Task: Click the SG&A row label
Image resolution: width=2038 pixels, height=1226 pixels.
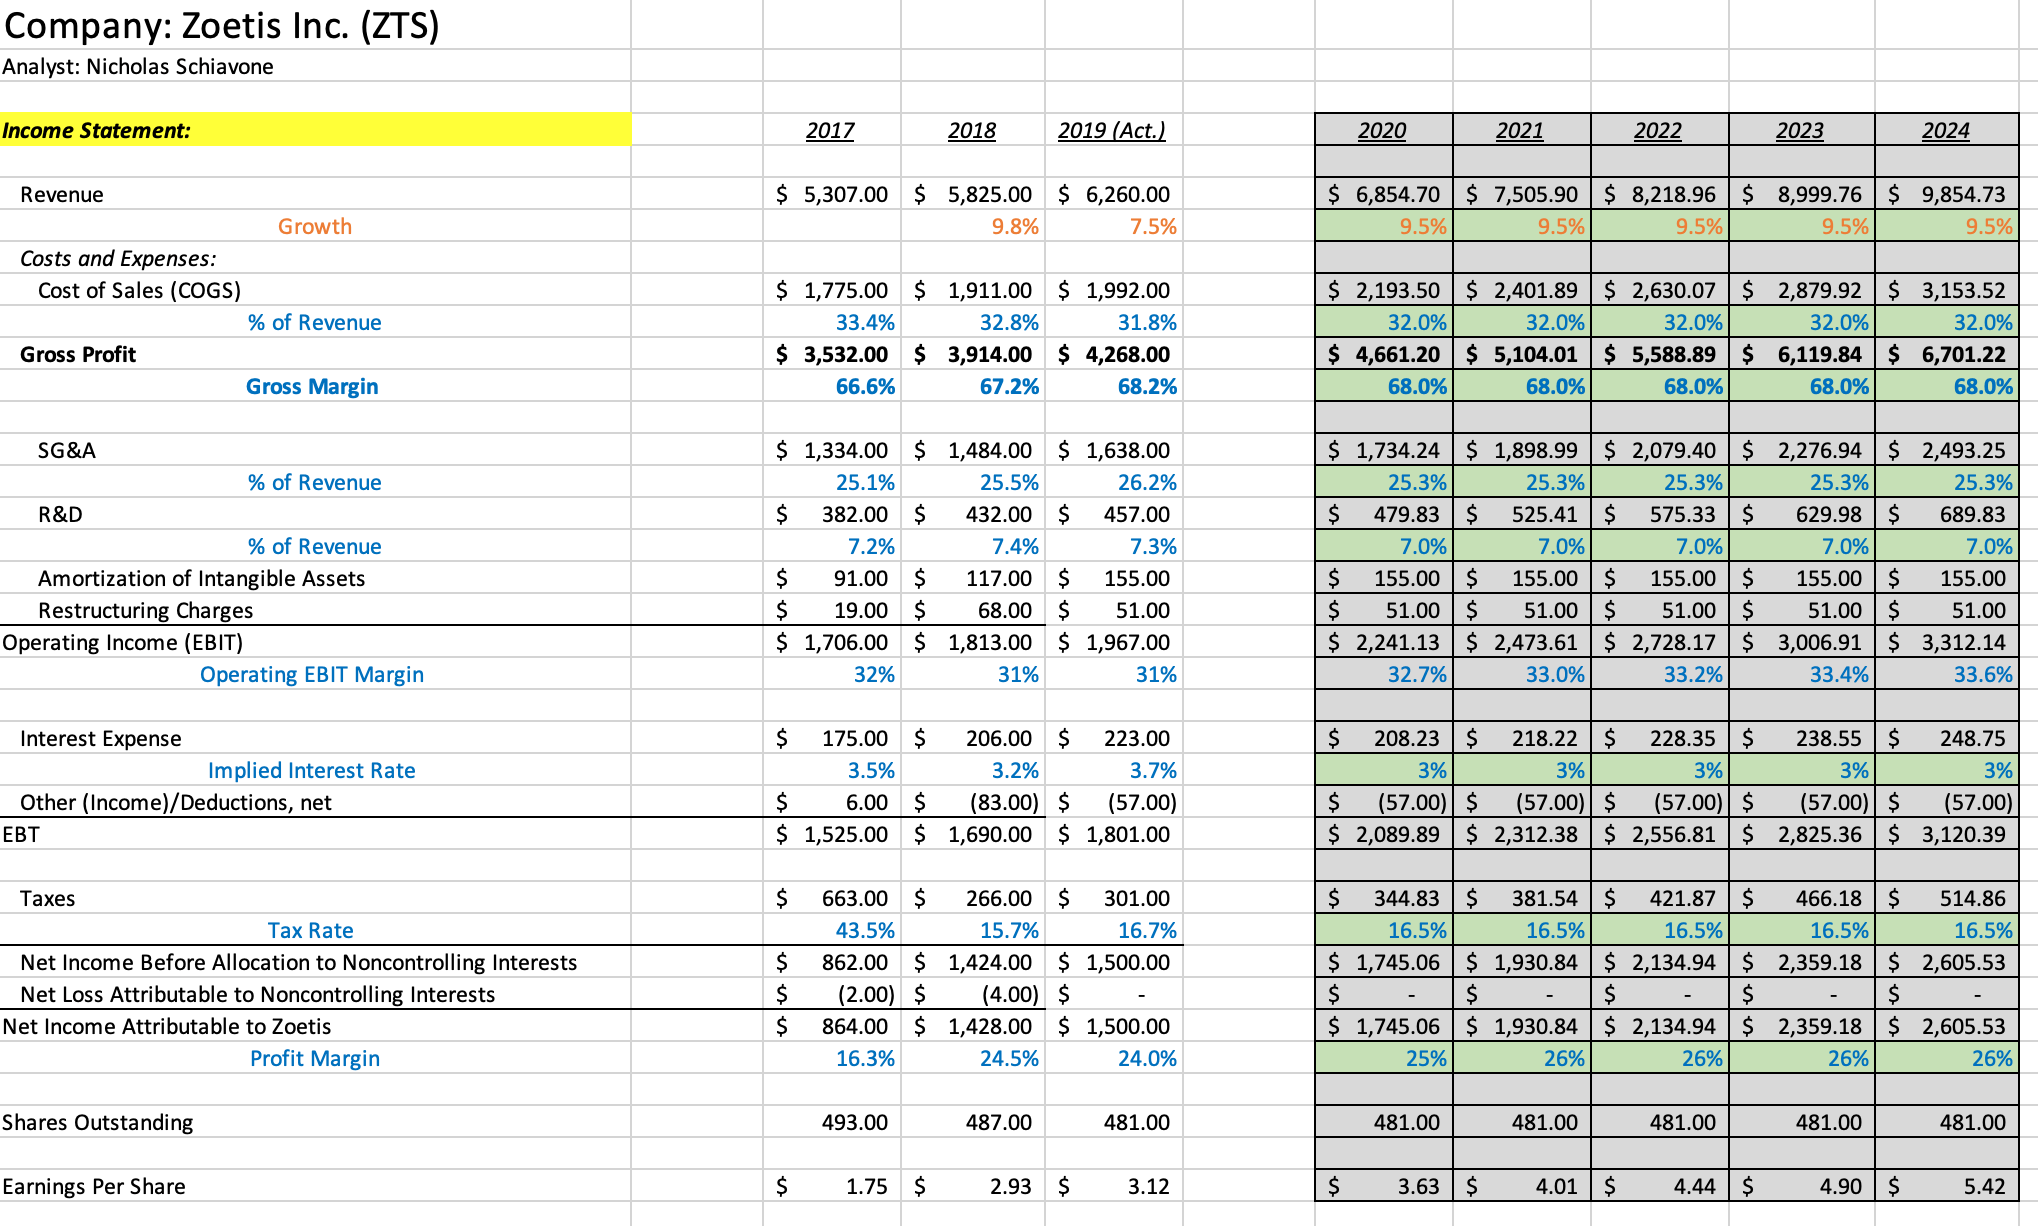Action: click(67, 451)
